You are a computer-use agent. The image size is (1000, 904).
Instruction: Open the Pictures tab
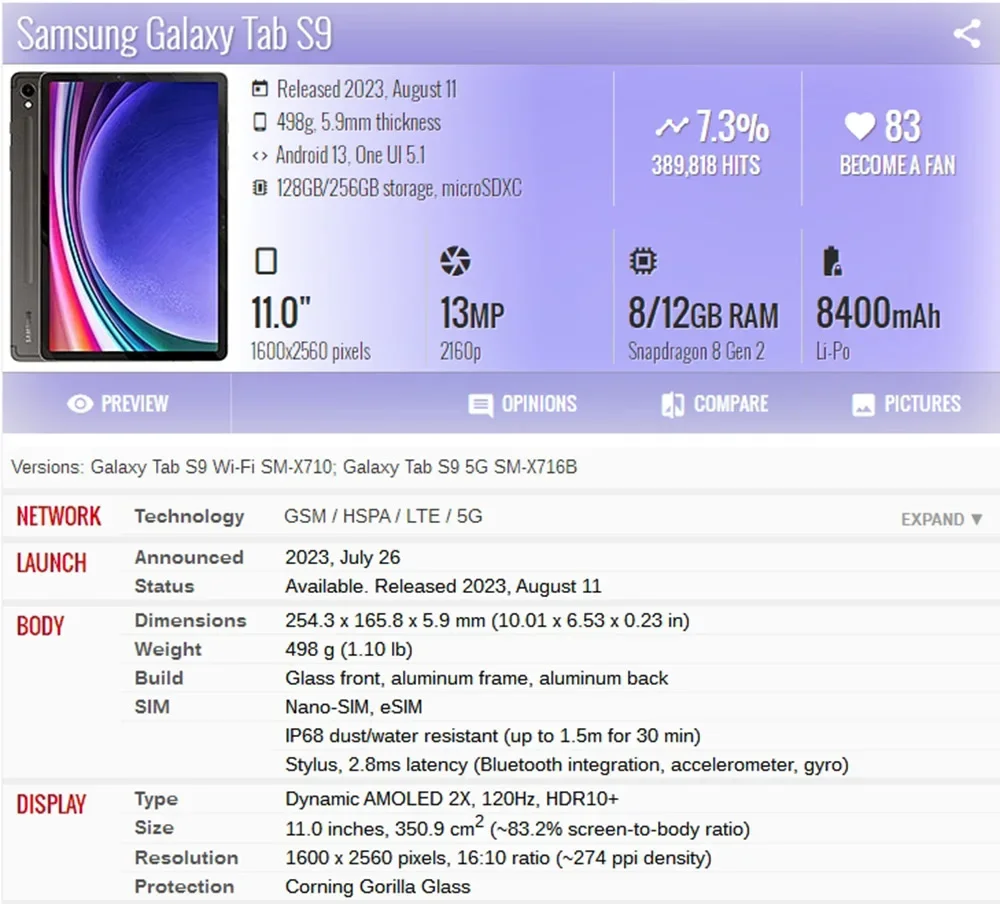pos(905,404)
